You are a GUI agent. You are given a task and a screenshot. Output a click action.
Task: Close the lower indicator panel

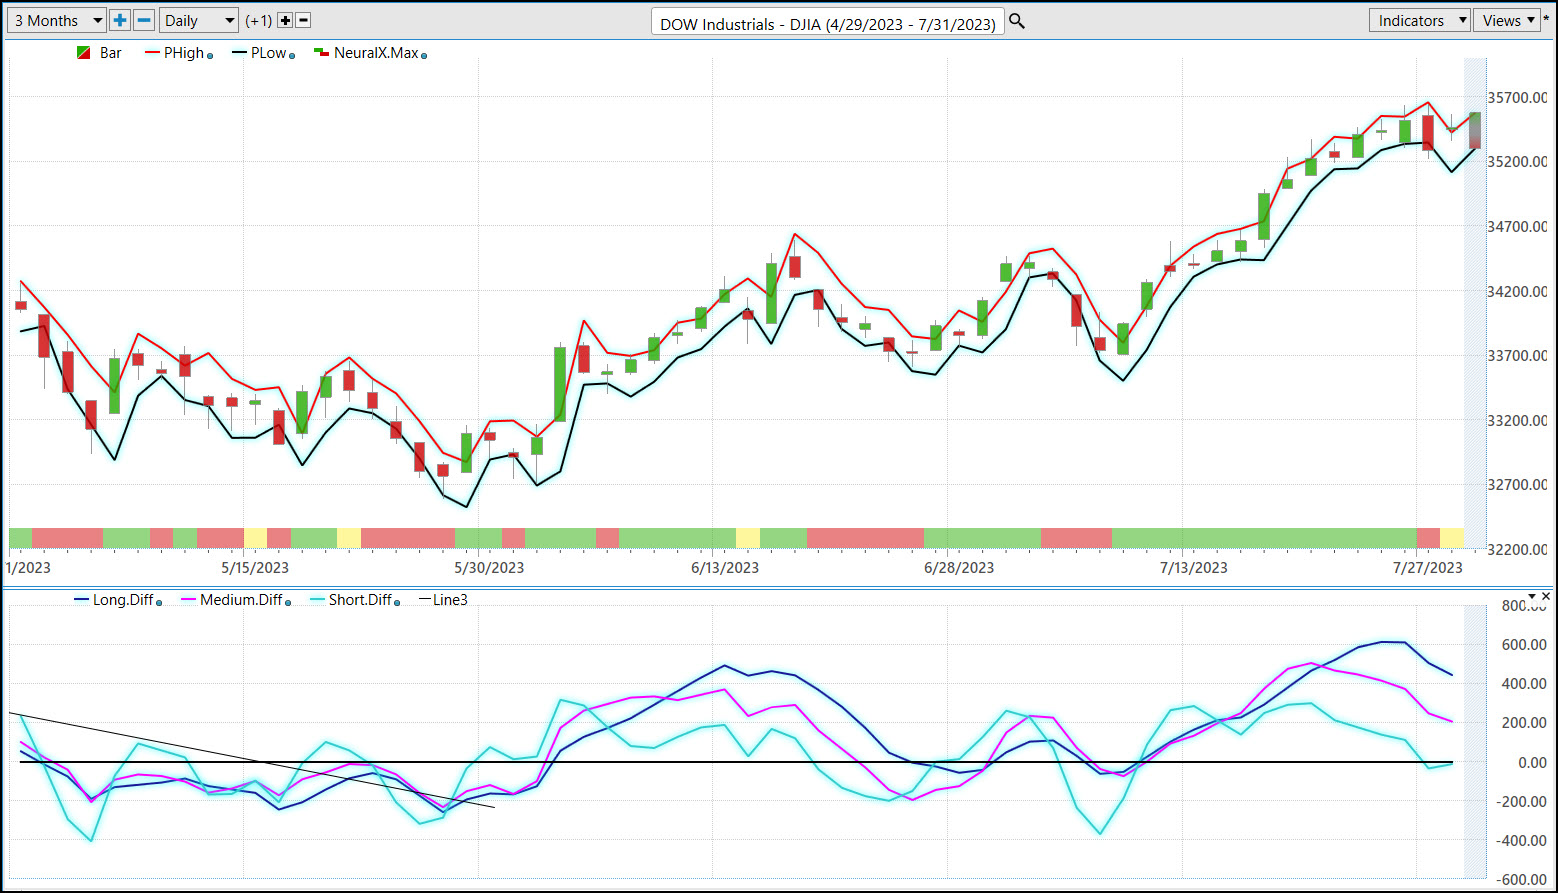(1546, 597)
